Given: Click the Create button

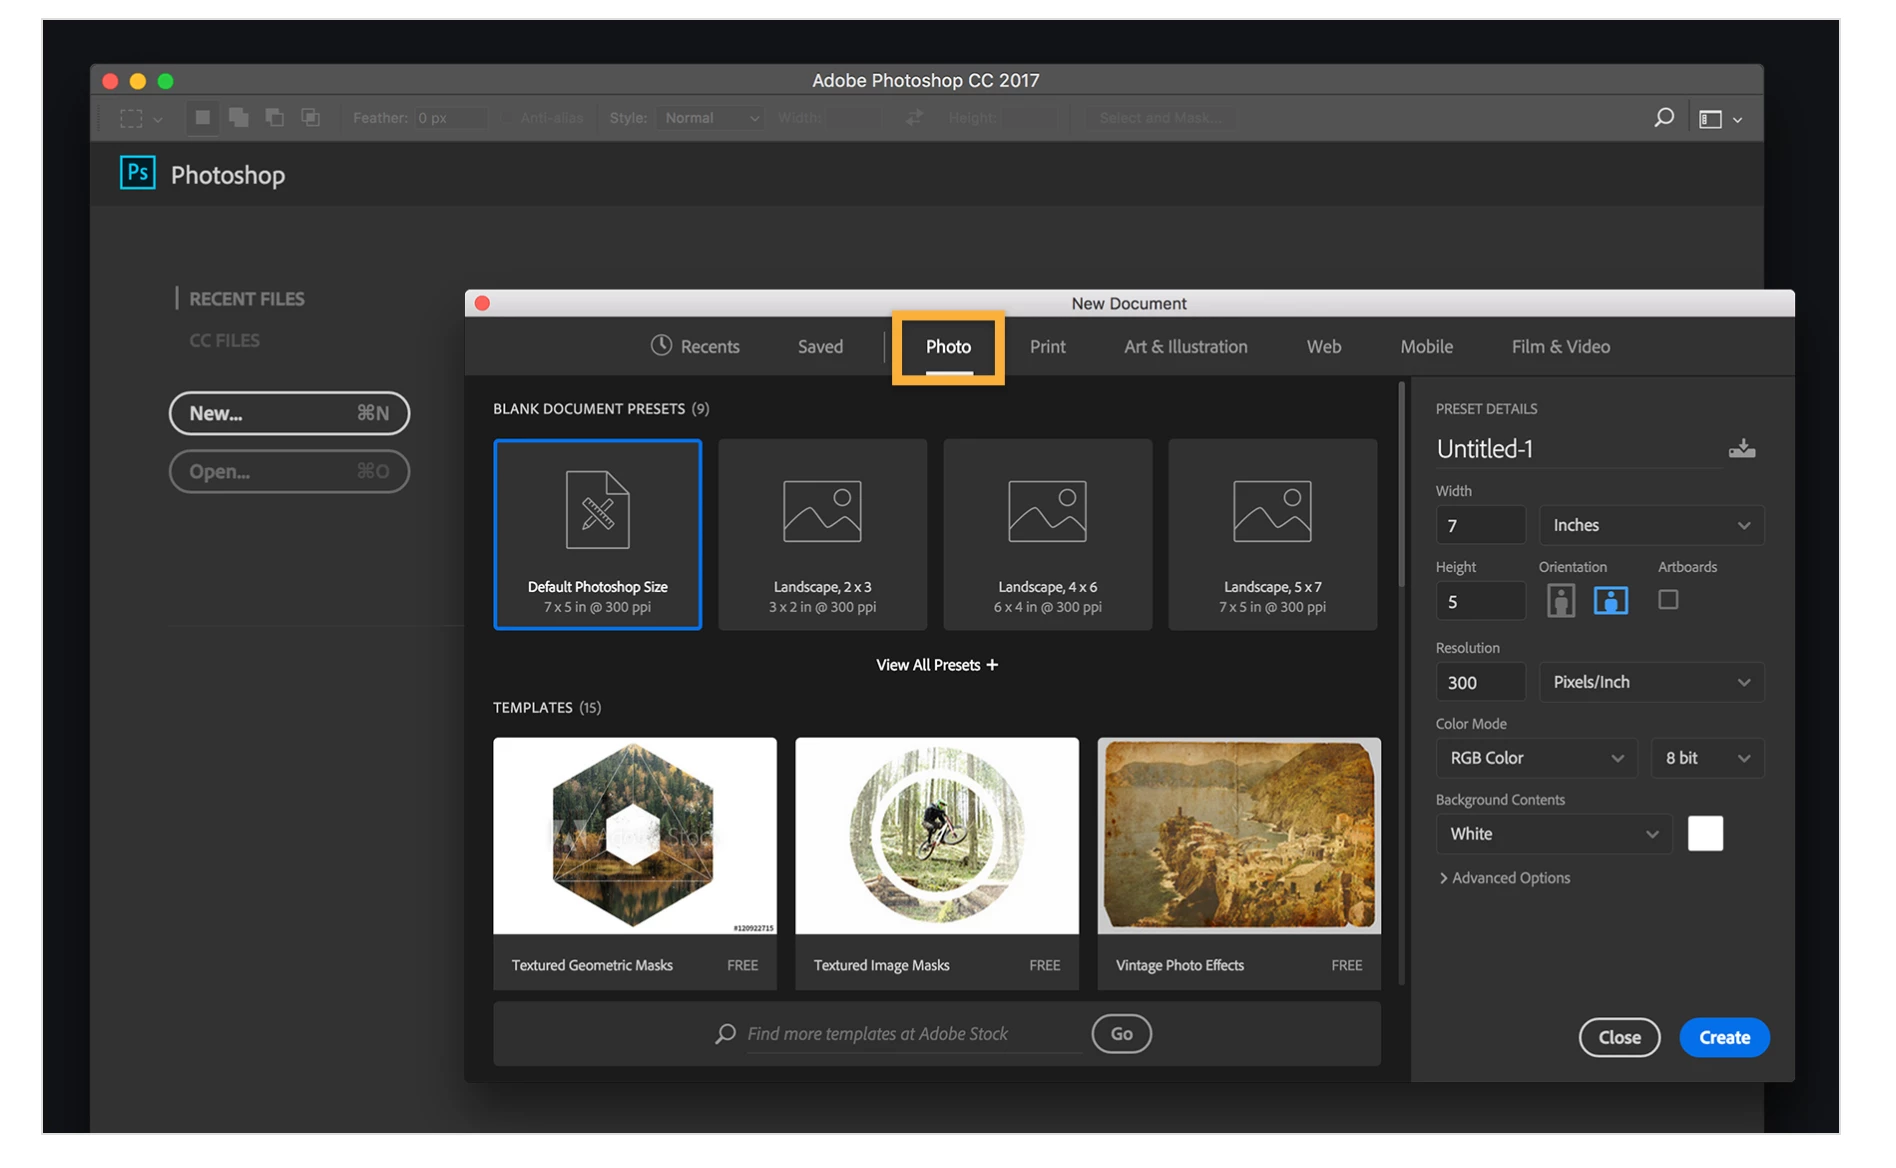Looking at the screenshot, I should click(1724, 1037).
